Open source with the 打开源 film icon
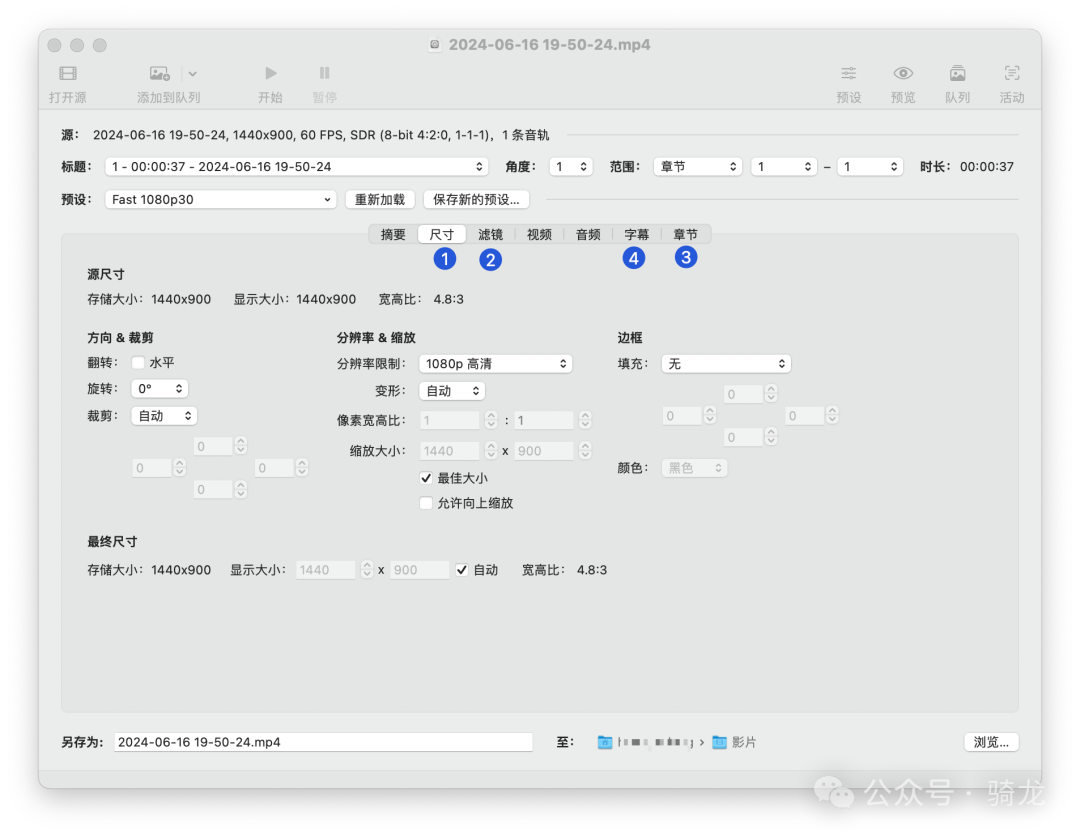The height and width of the screenshot is (836, 1080). (x=68, y=74)
